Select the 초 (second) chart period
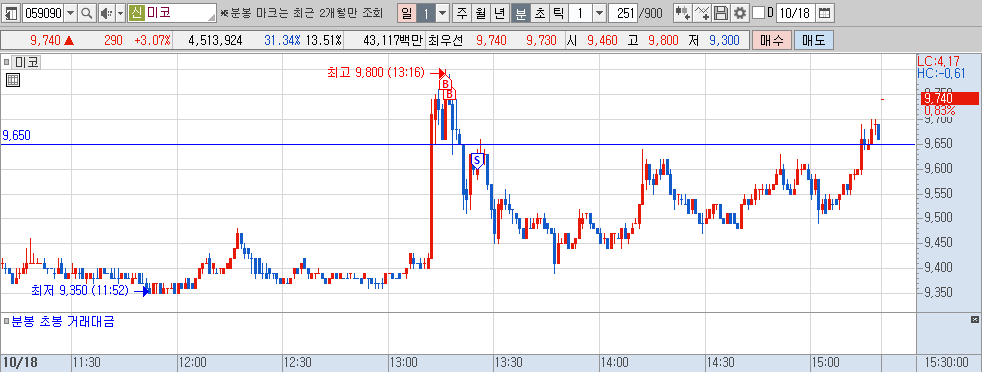The width and height of the screenshot is (982, 372). click(x=540, y=13)
